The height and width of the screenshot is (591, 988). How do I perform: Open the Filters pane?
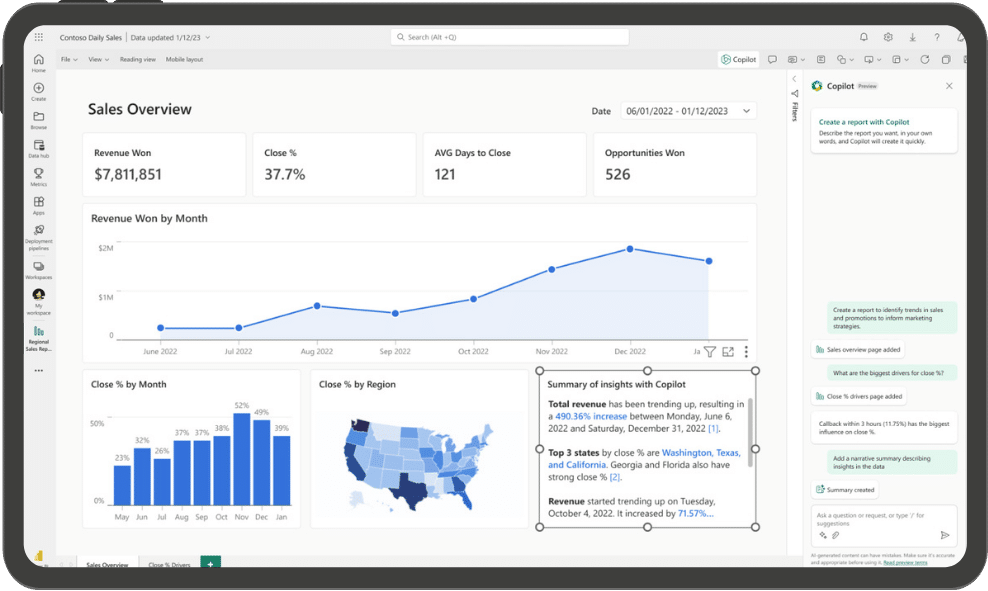[795, 105]
